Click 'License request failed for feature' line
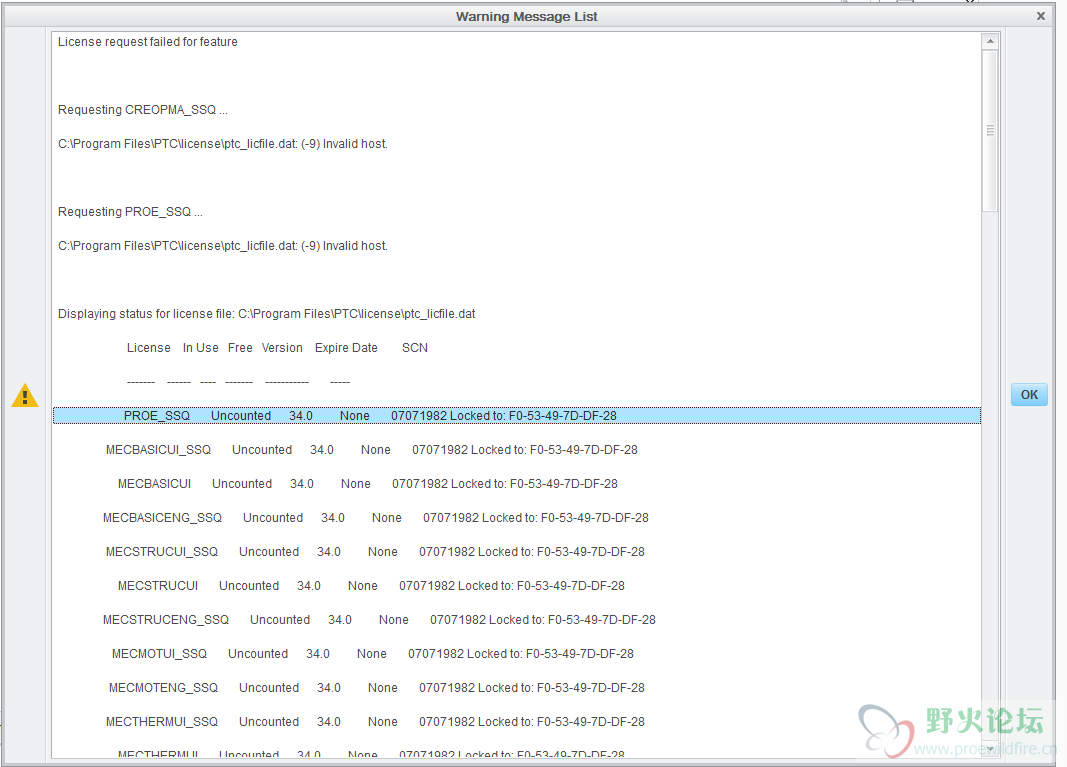 click(x=148, y=42)
